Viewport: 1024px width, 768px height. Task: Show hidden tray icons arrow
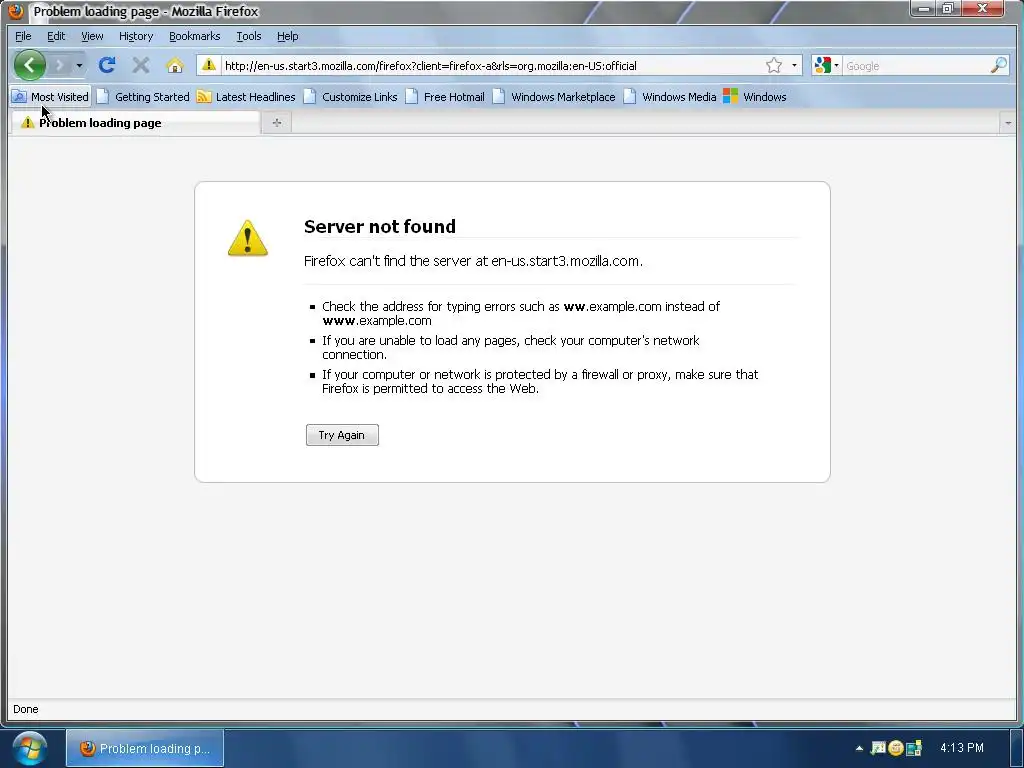(859, 748)
